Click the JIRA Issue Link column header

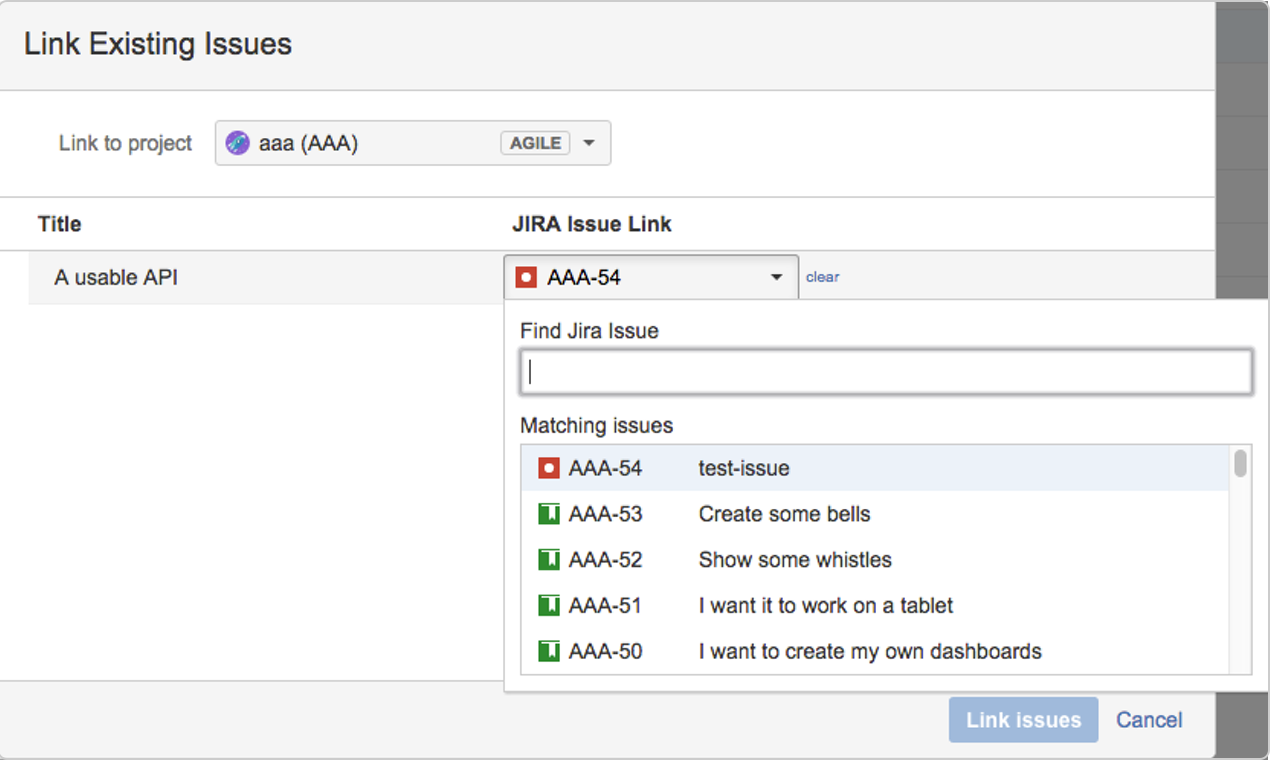tap(592, 224)
